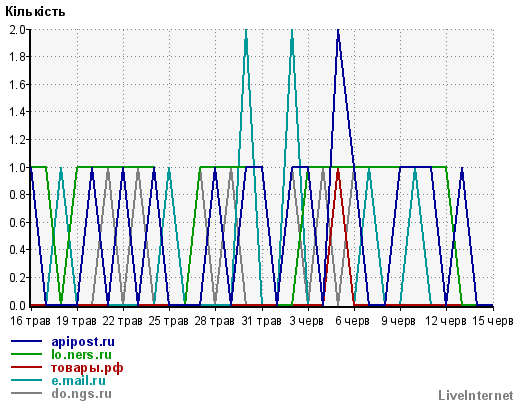The image size is (520, 405).
Task: Click the green lo.ners.ru legend line
Action: (x=26, y=354)
